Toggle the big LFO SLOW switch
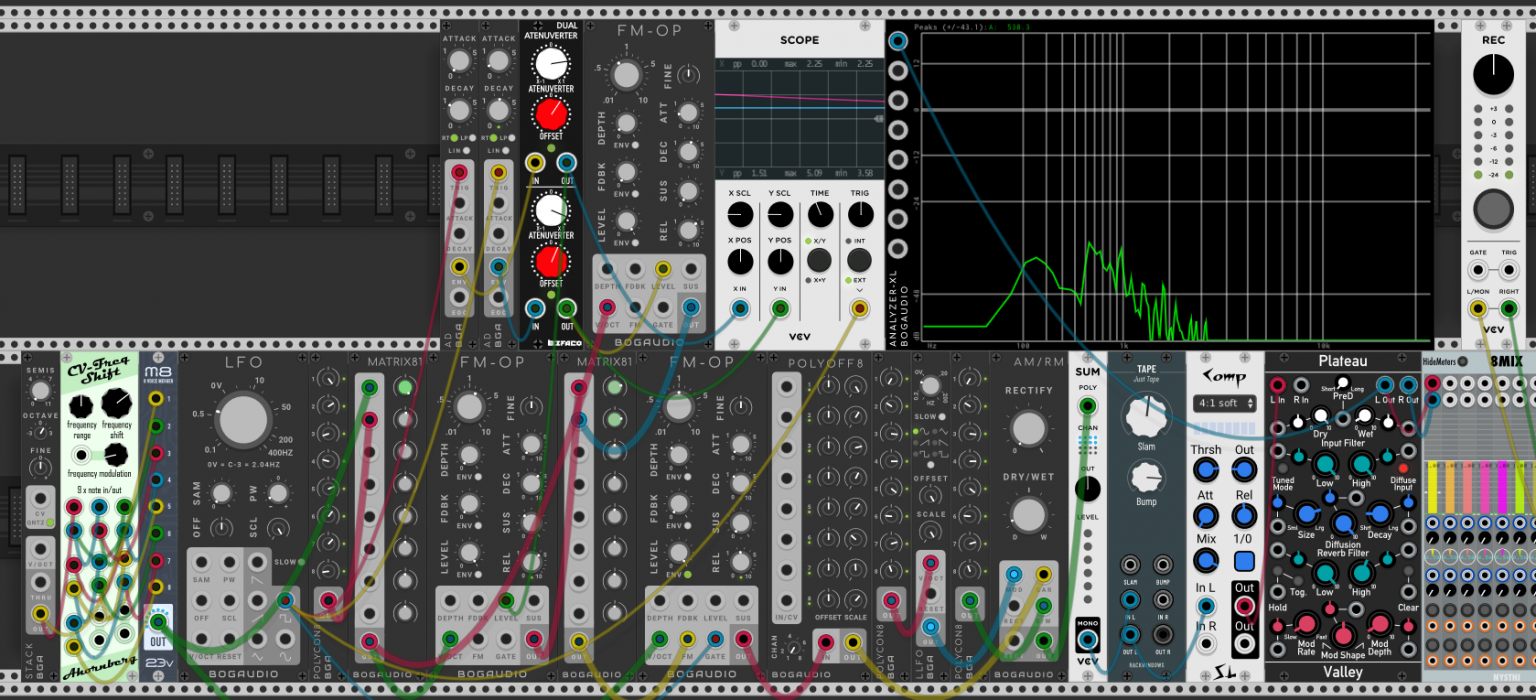Screen dimensions: 1536x700 (x=300, y=561)
